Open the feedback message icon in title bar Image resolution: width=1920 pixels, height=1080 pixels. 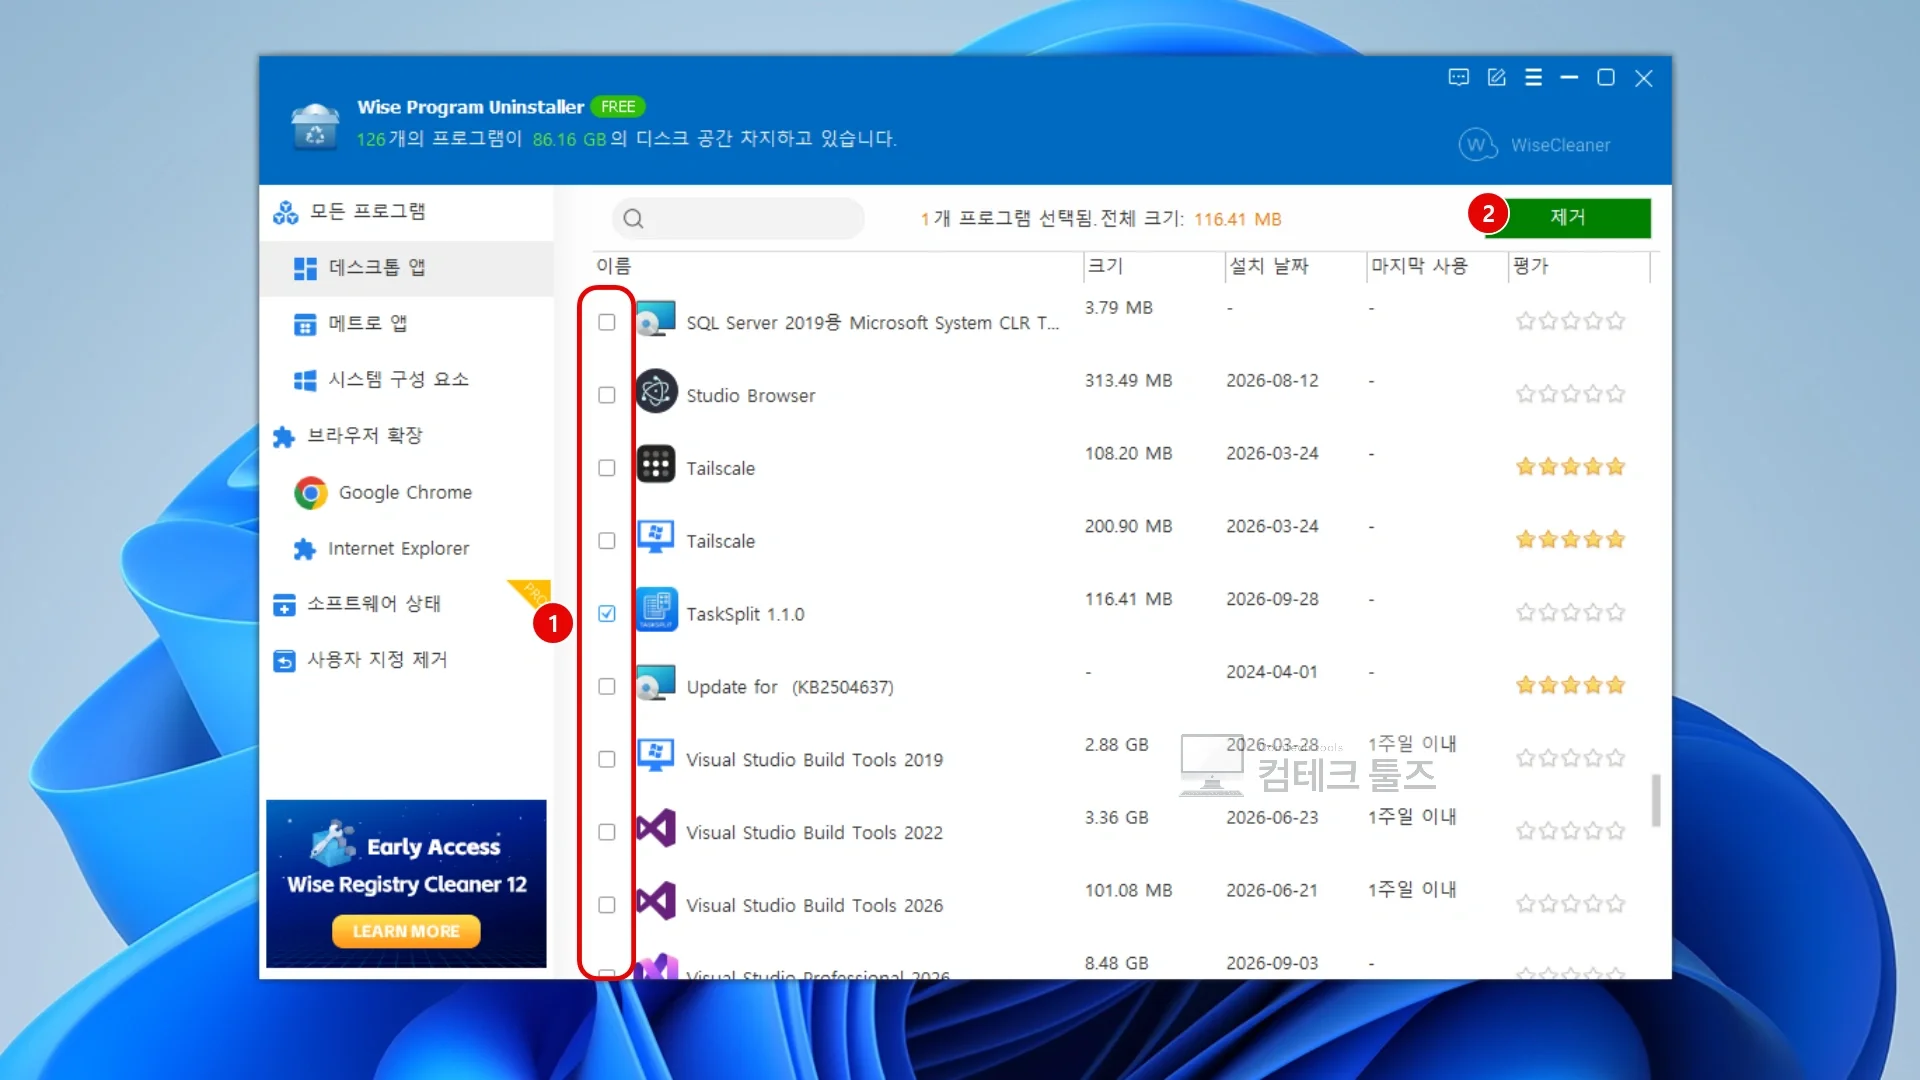(1459, 78)
